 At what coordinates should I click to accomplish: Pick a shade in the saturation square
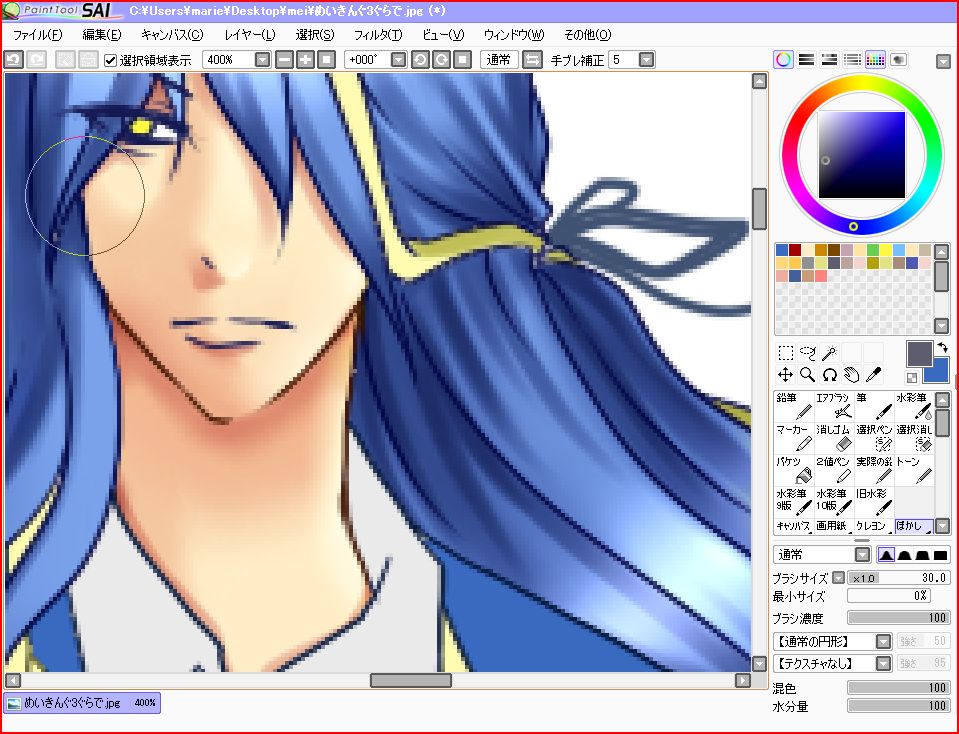pyautogui.click(x=862, y=155)
